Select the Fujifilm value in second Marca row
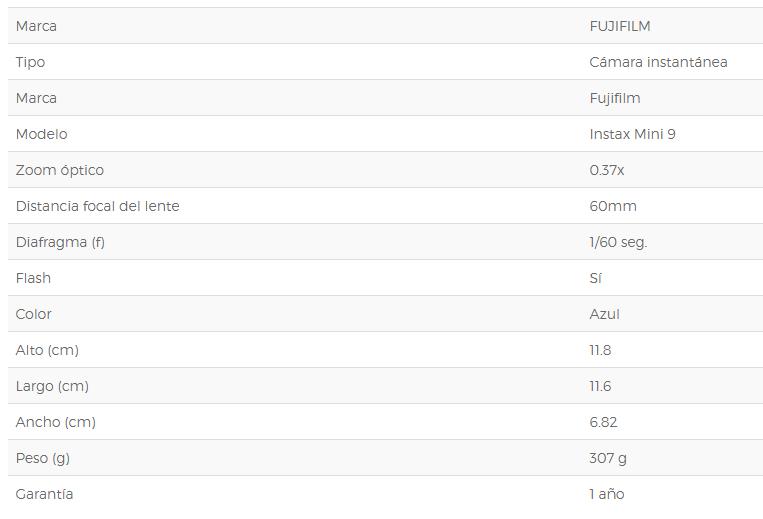The image size is (763, 519). 615,98
